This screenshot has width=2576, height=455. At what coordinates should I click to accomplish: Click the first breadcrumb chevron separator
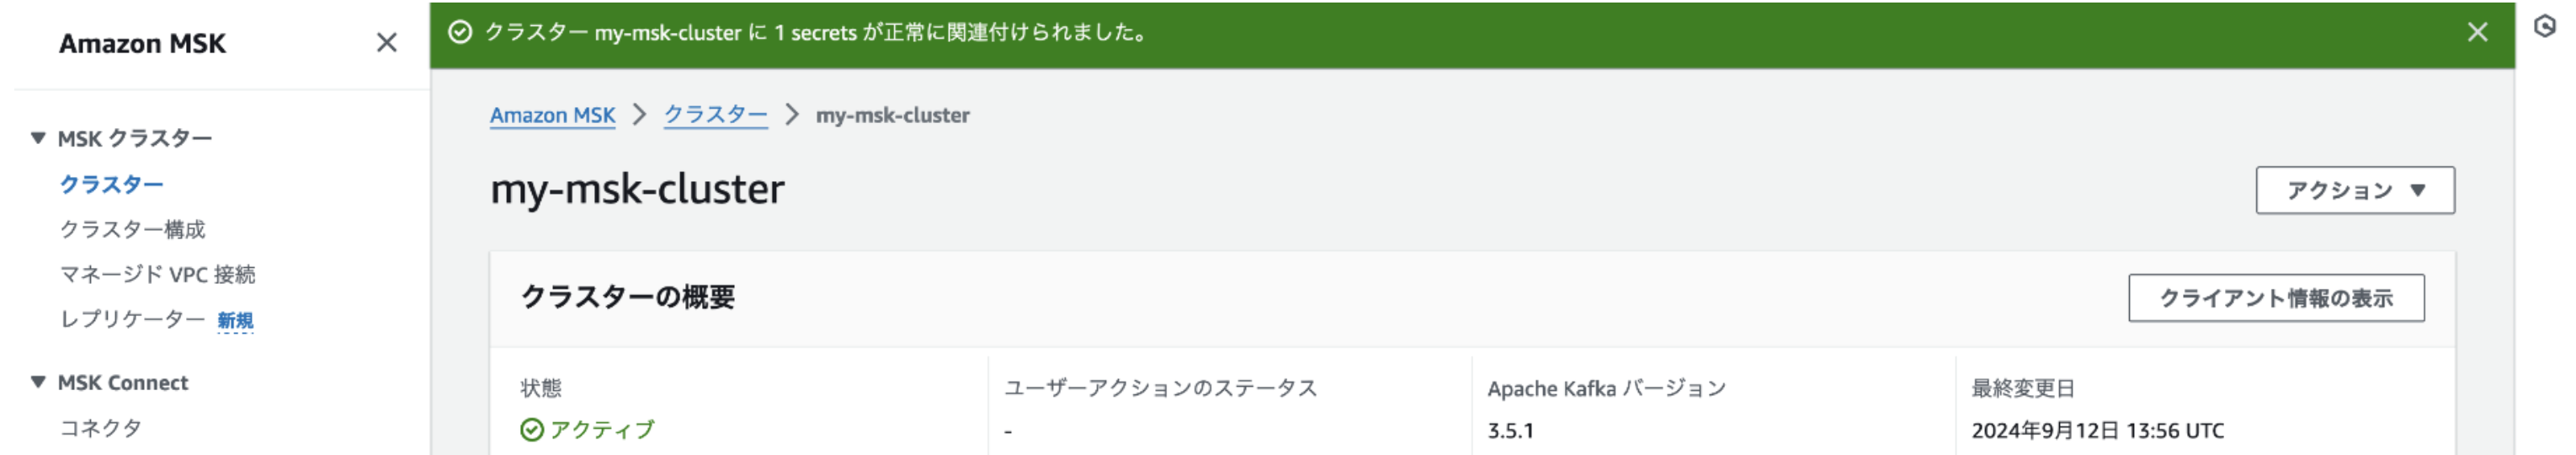click(x=640, y=115)
